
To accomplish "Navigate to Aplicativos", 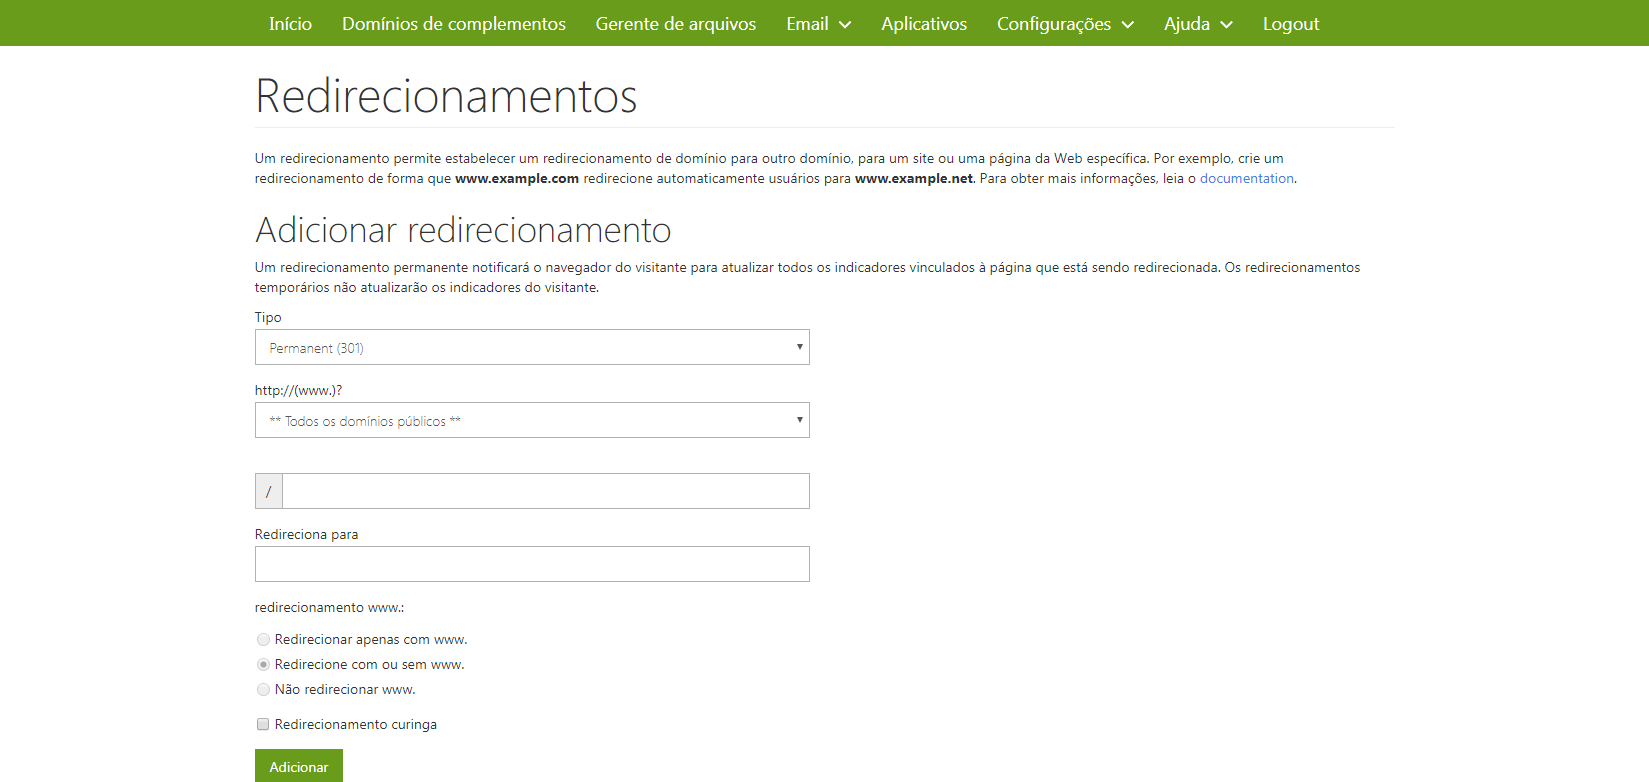I will 923,24.
